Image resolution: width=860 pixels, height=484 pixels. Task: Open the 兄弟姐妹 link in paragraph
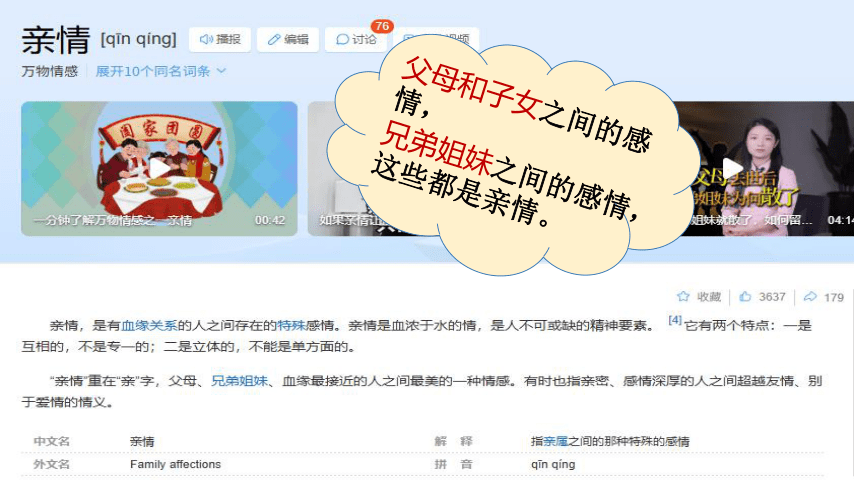pos(240,381)
